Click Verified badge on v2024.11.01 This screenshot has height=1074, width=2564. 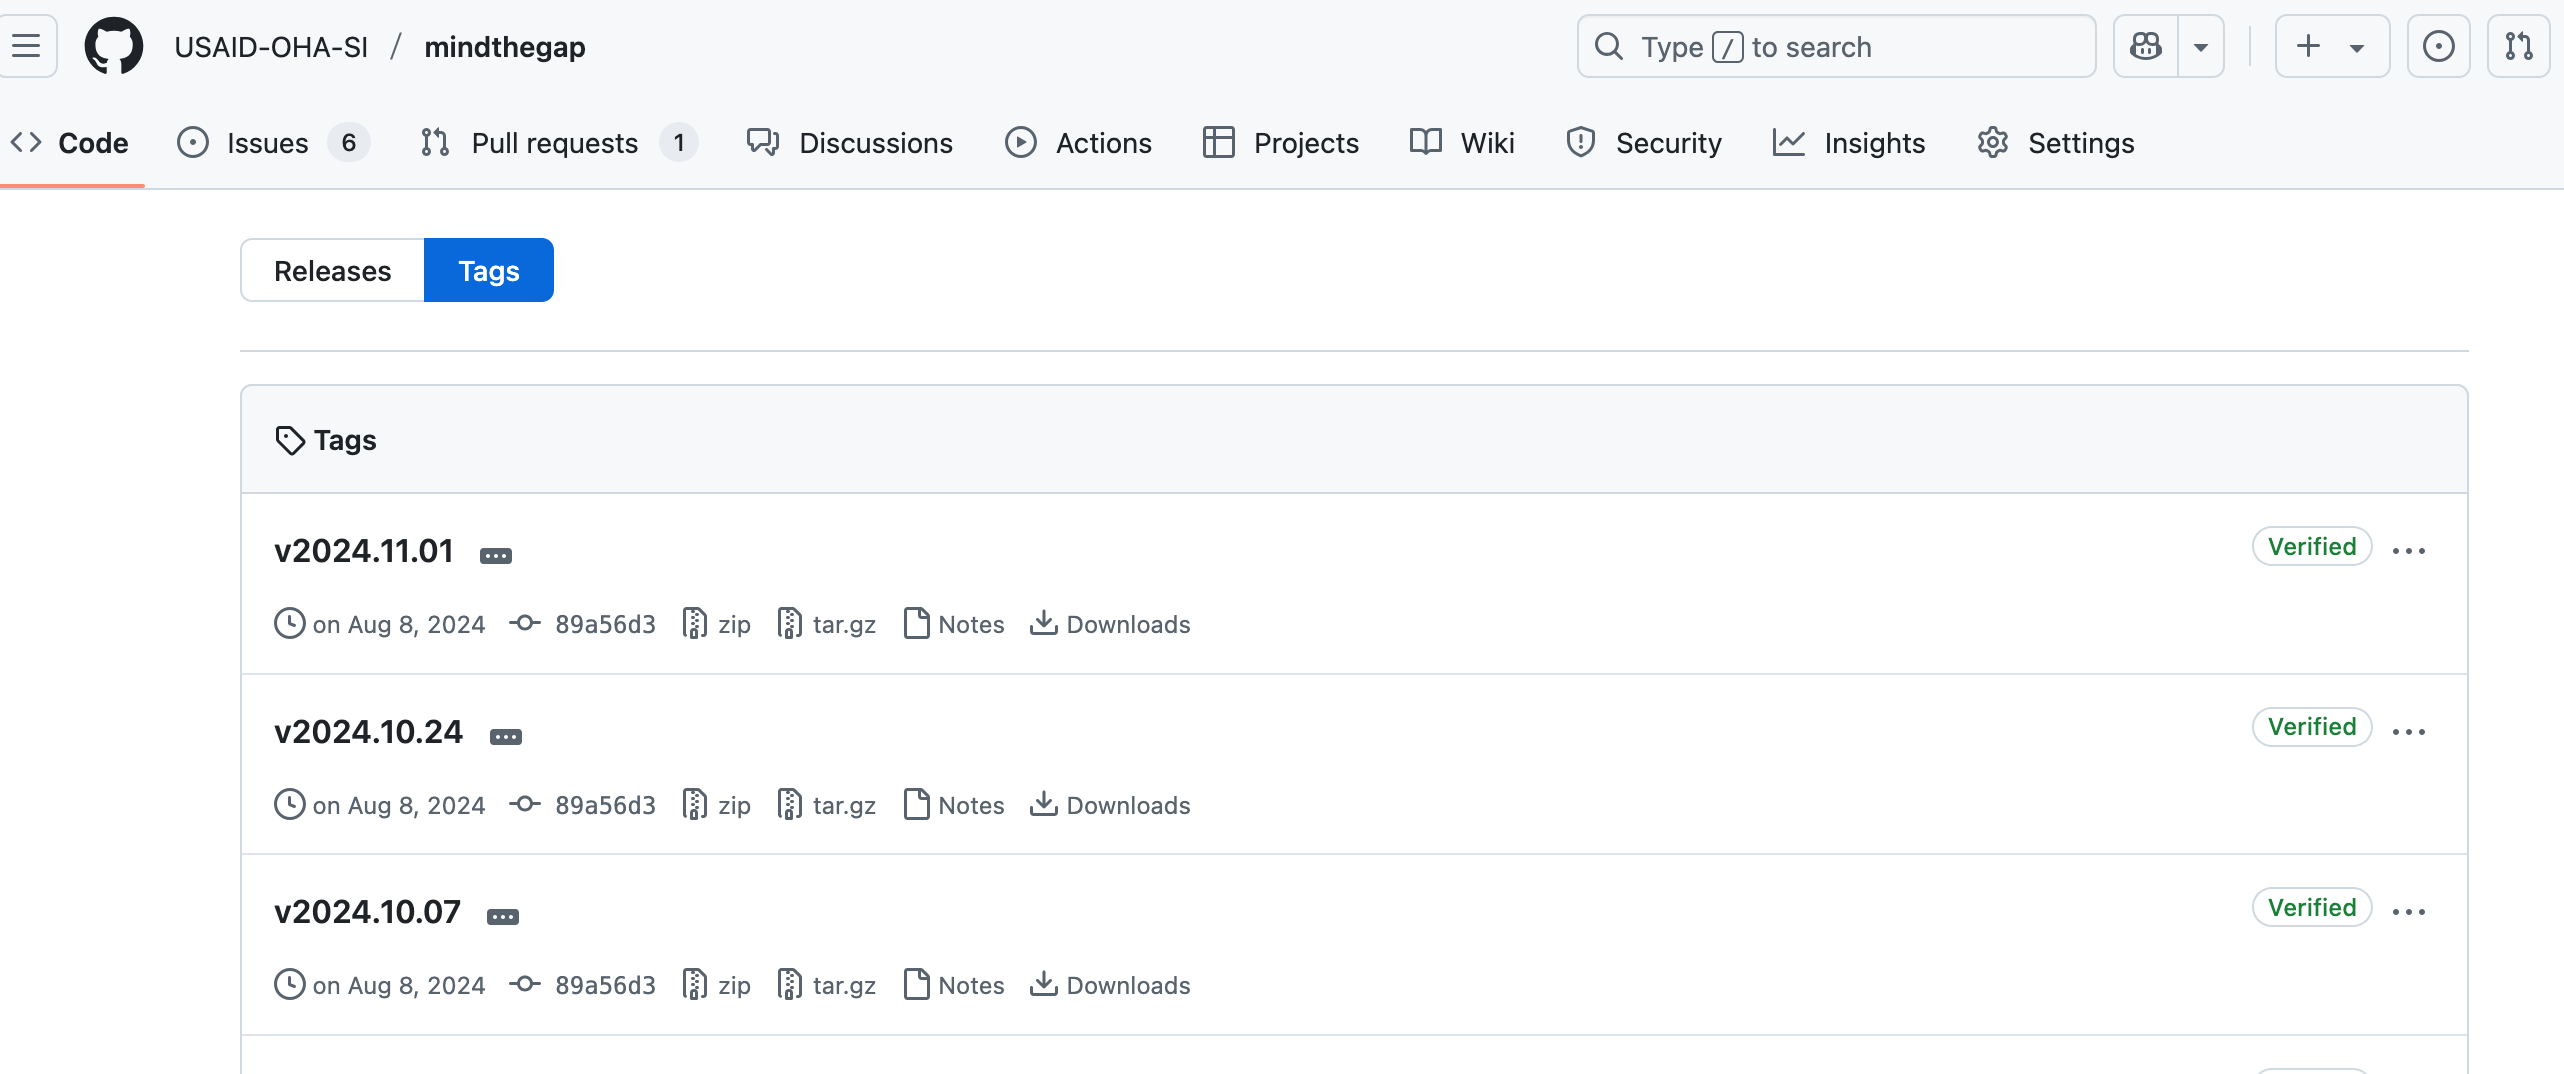(x=2312, y=546)
